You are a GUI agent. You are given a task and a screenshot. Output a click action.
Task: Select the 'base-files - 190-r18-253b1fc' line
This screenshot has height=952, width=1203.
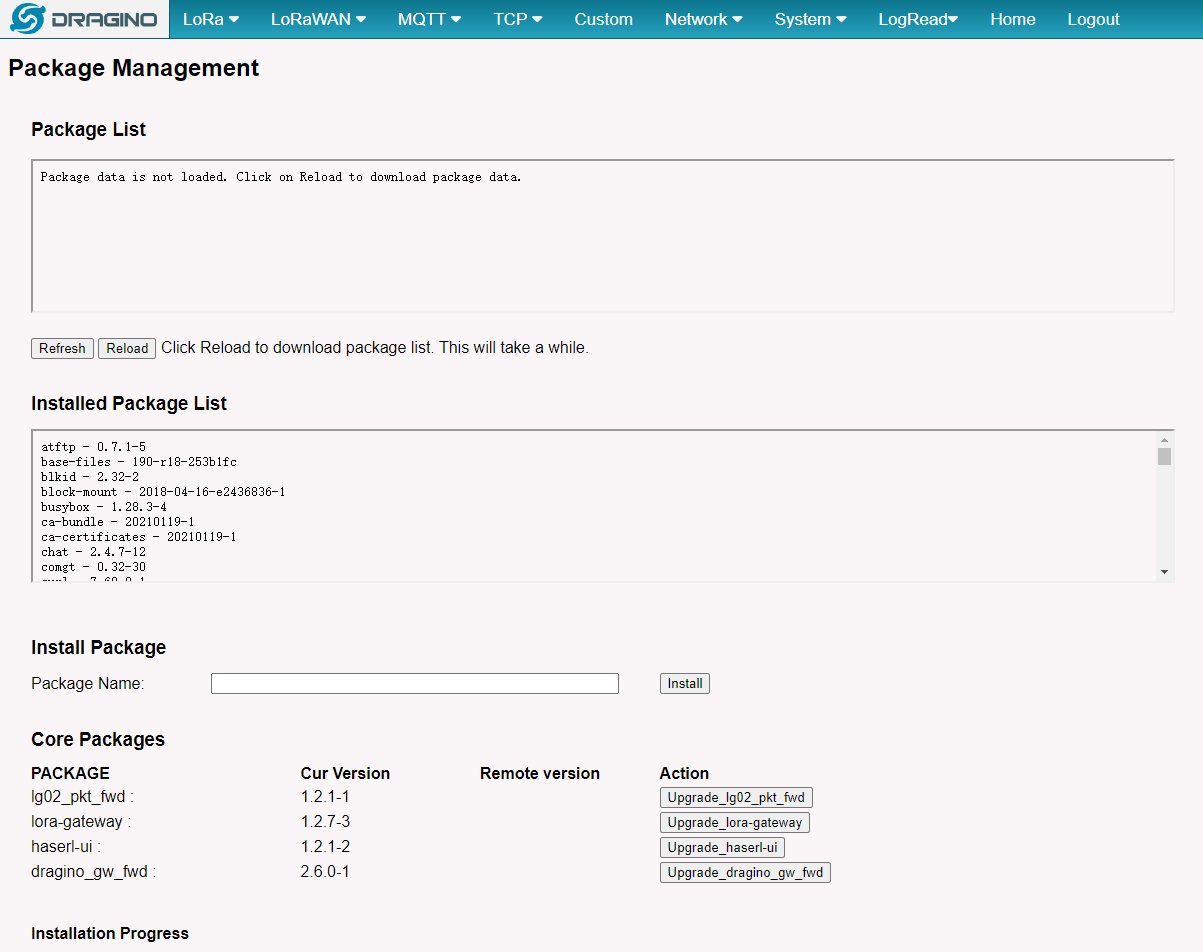coord(138,462)
